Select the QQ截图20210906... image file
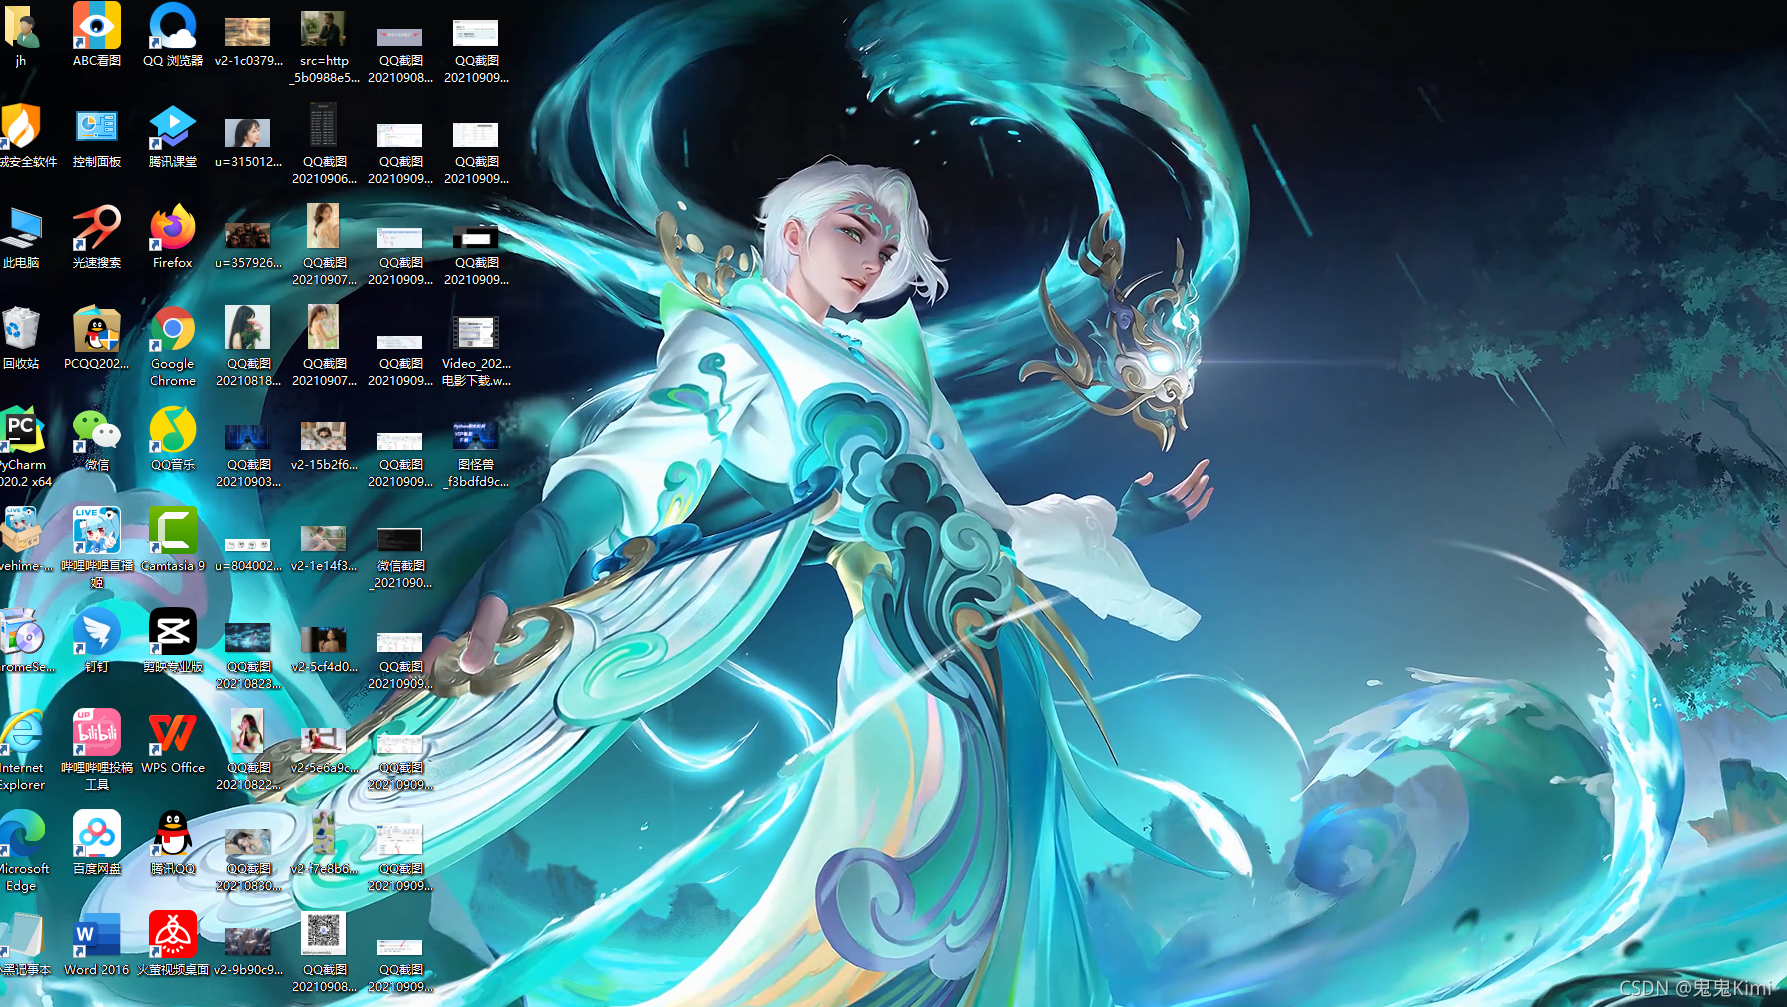The height and width of the screenshot is (1007, 1787). click(325, 144)
